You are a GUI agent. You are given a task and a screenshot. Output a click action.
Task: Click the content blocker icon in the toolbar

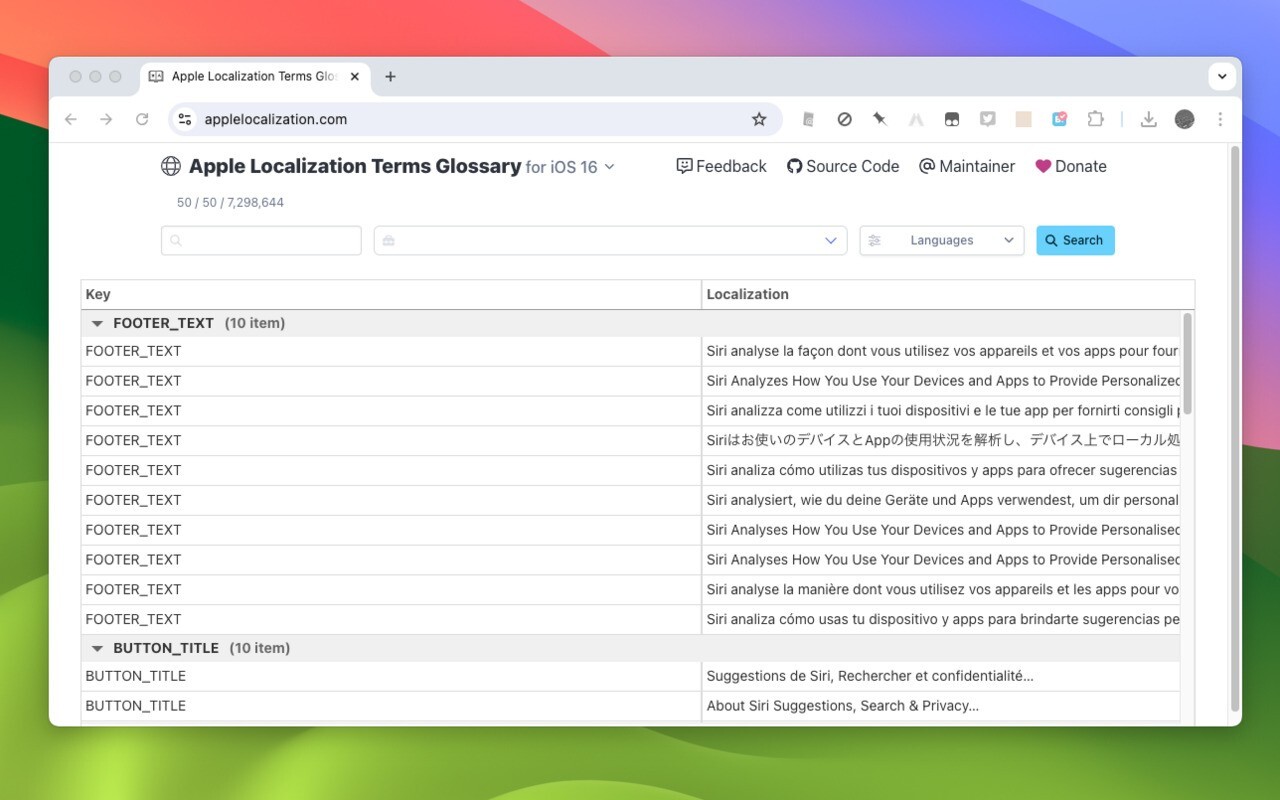pos(844,118)
